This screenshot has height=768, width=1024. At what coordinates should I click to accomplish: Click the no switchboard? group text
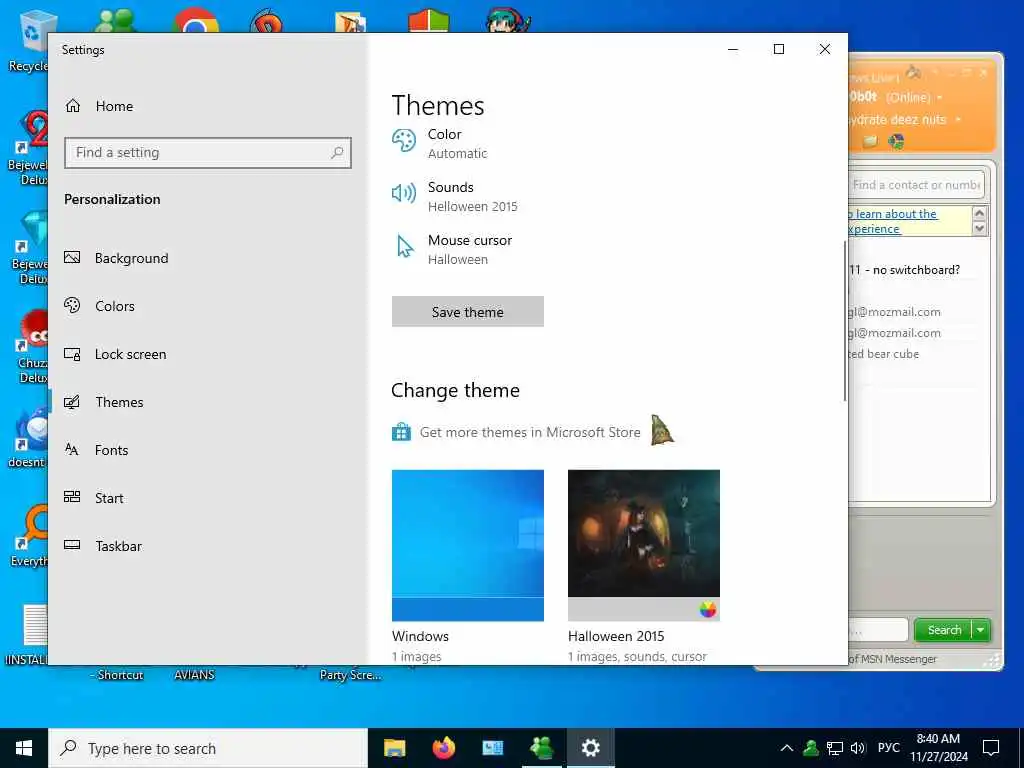[904, 270]
